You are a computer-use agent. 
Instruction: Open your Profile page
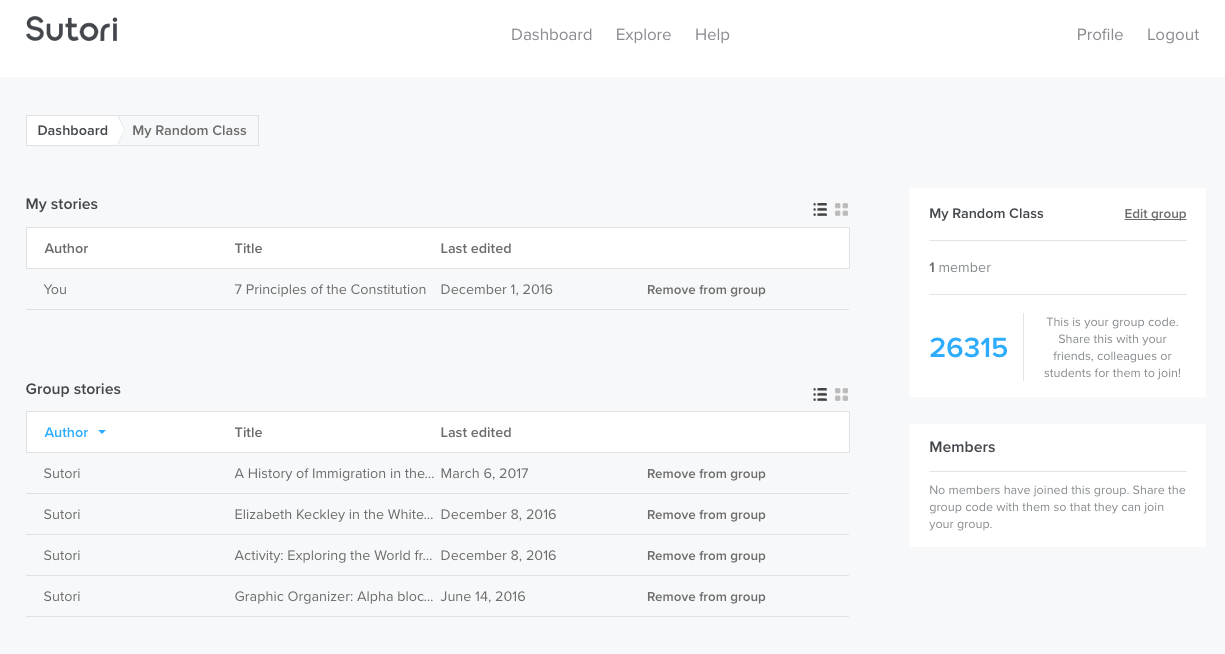pyautogui.click(x=1099, y=34)
